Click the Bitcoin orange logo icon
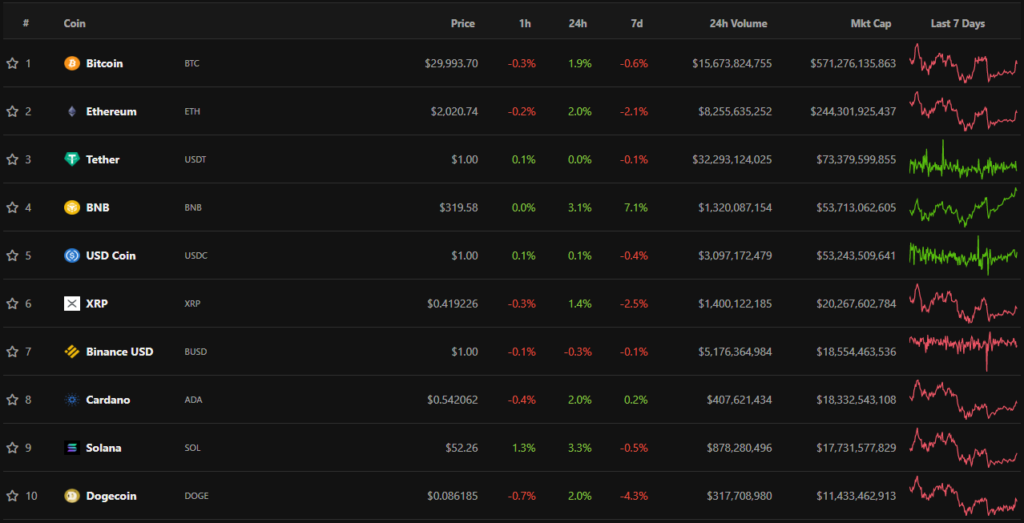 72,63
